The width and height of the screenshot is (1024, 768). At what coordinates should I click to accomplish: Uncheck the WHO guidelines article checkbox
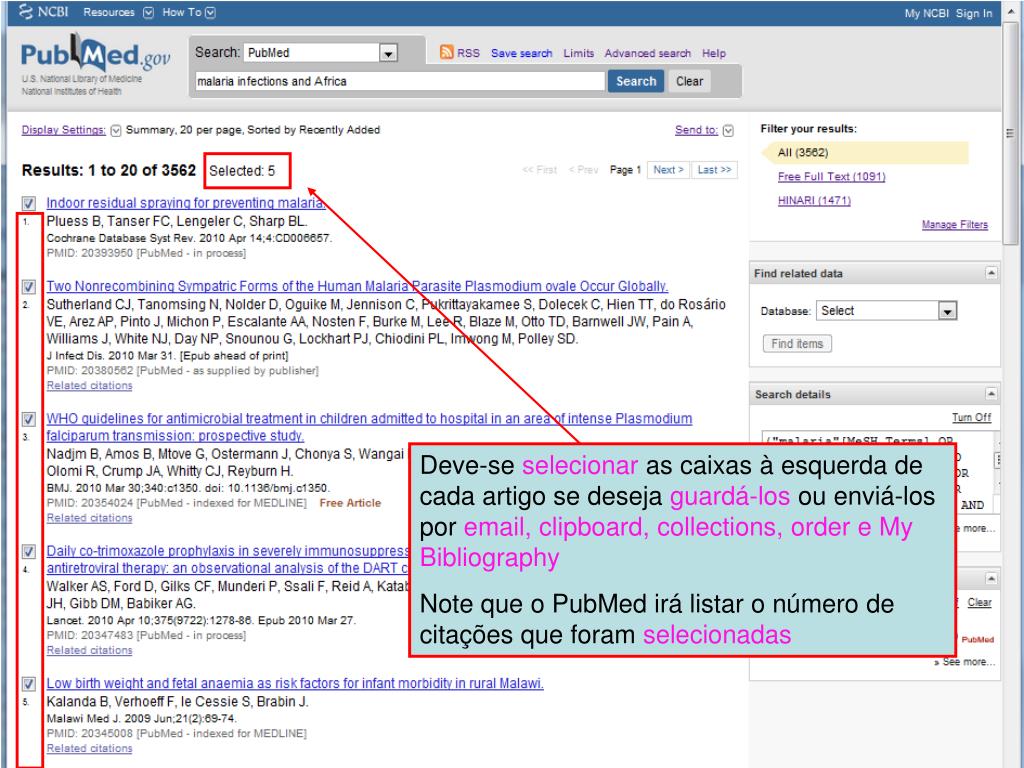tap(29, 419)
